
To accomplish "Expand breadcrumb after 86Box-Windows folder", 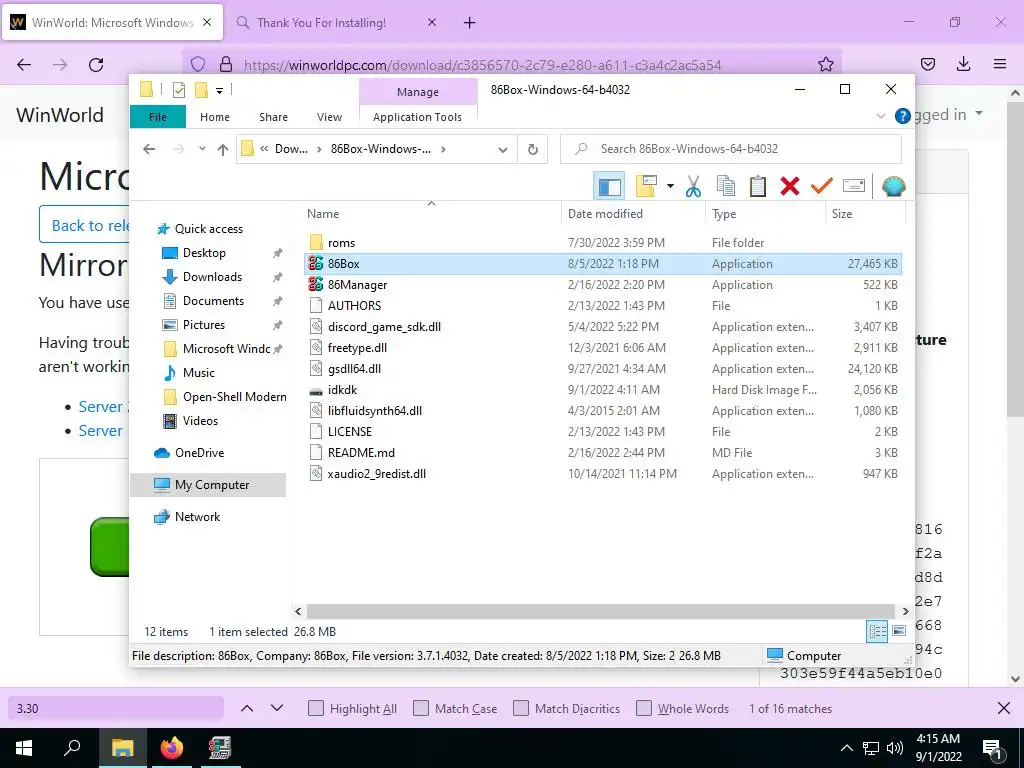I will click(443, 150).
